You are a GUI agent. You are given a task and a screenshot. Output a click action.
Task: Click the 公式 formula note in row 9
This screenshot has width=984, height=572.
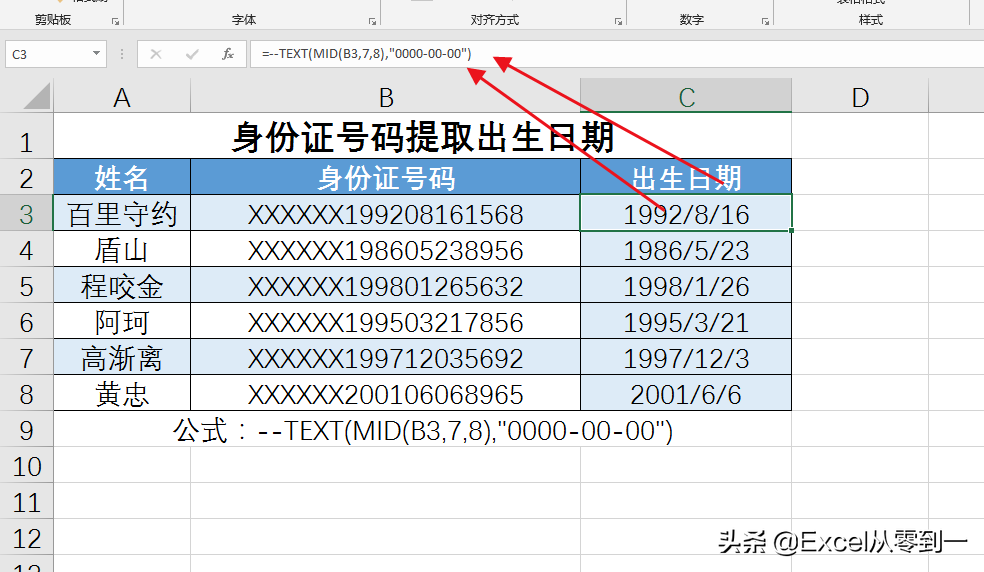(x=423, y=430)
